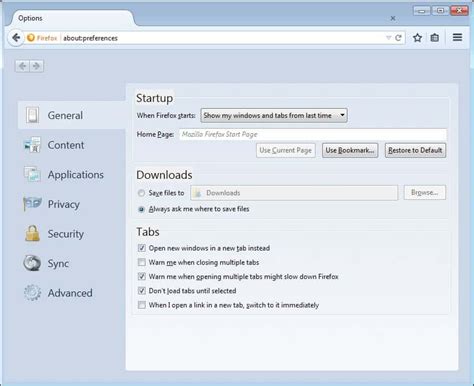Select the General label in the sidebar
Viewport: 474px width, 386px height.
tap(65, 115)
